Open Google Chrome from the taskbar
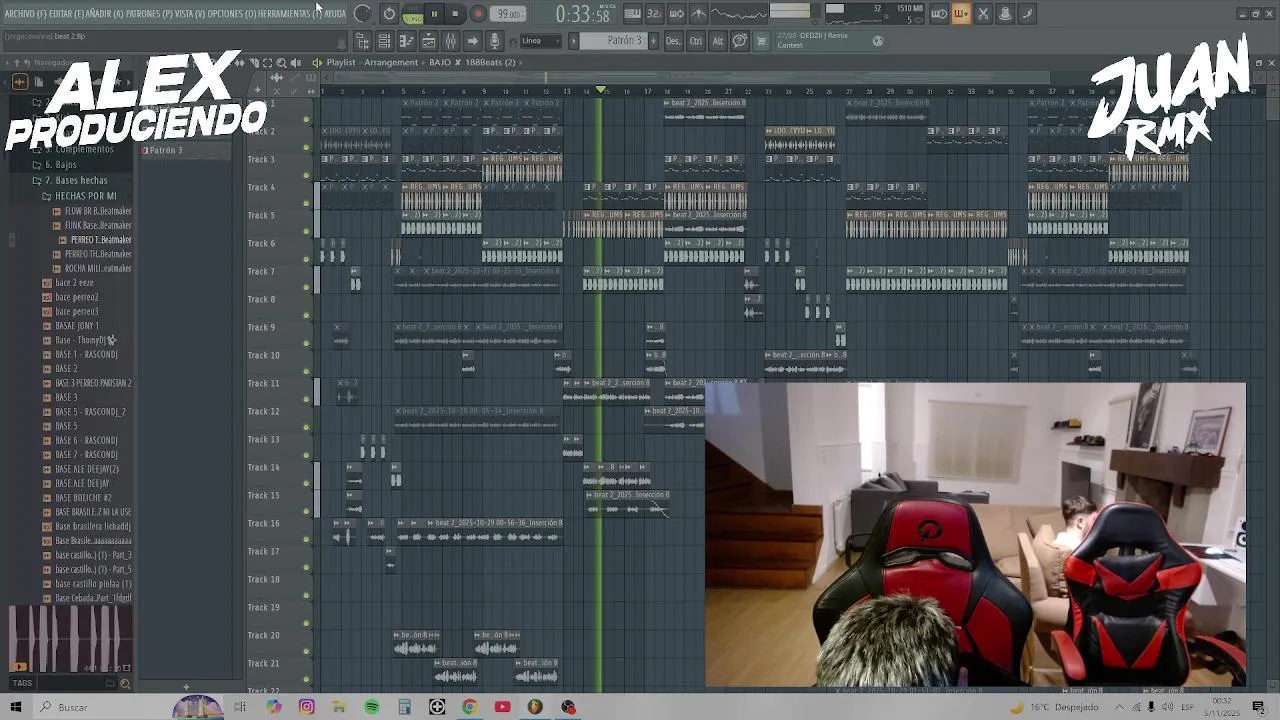1280x720 pixels. click(x=469, y=707)
